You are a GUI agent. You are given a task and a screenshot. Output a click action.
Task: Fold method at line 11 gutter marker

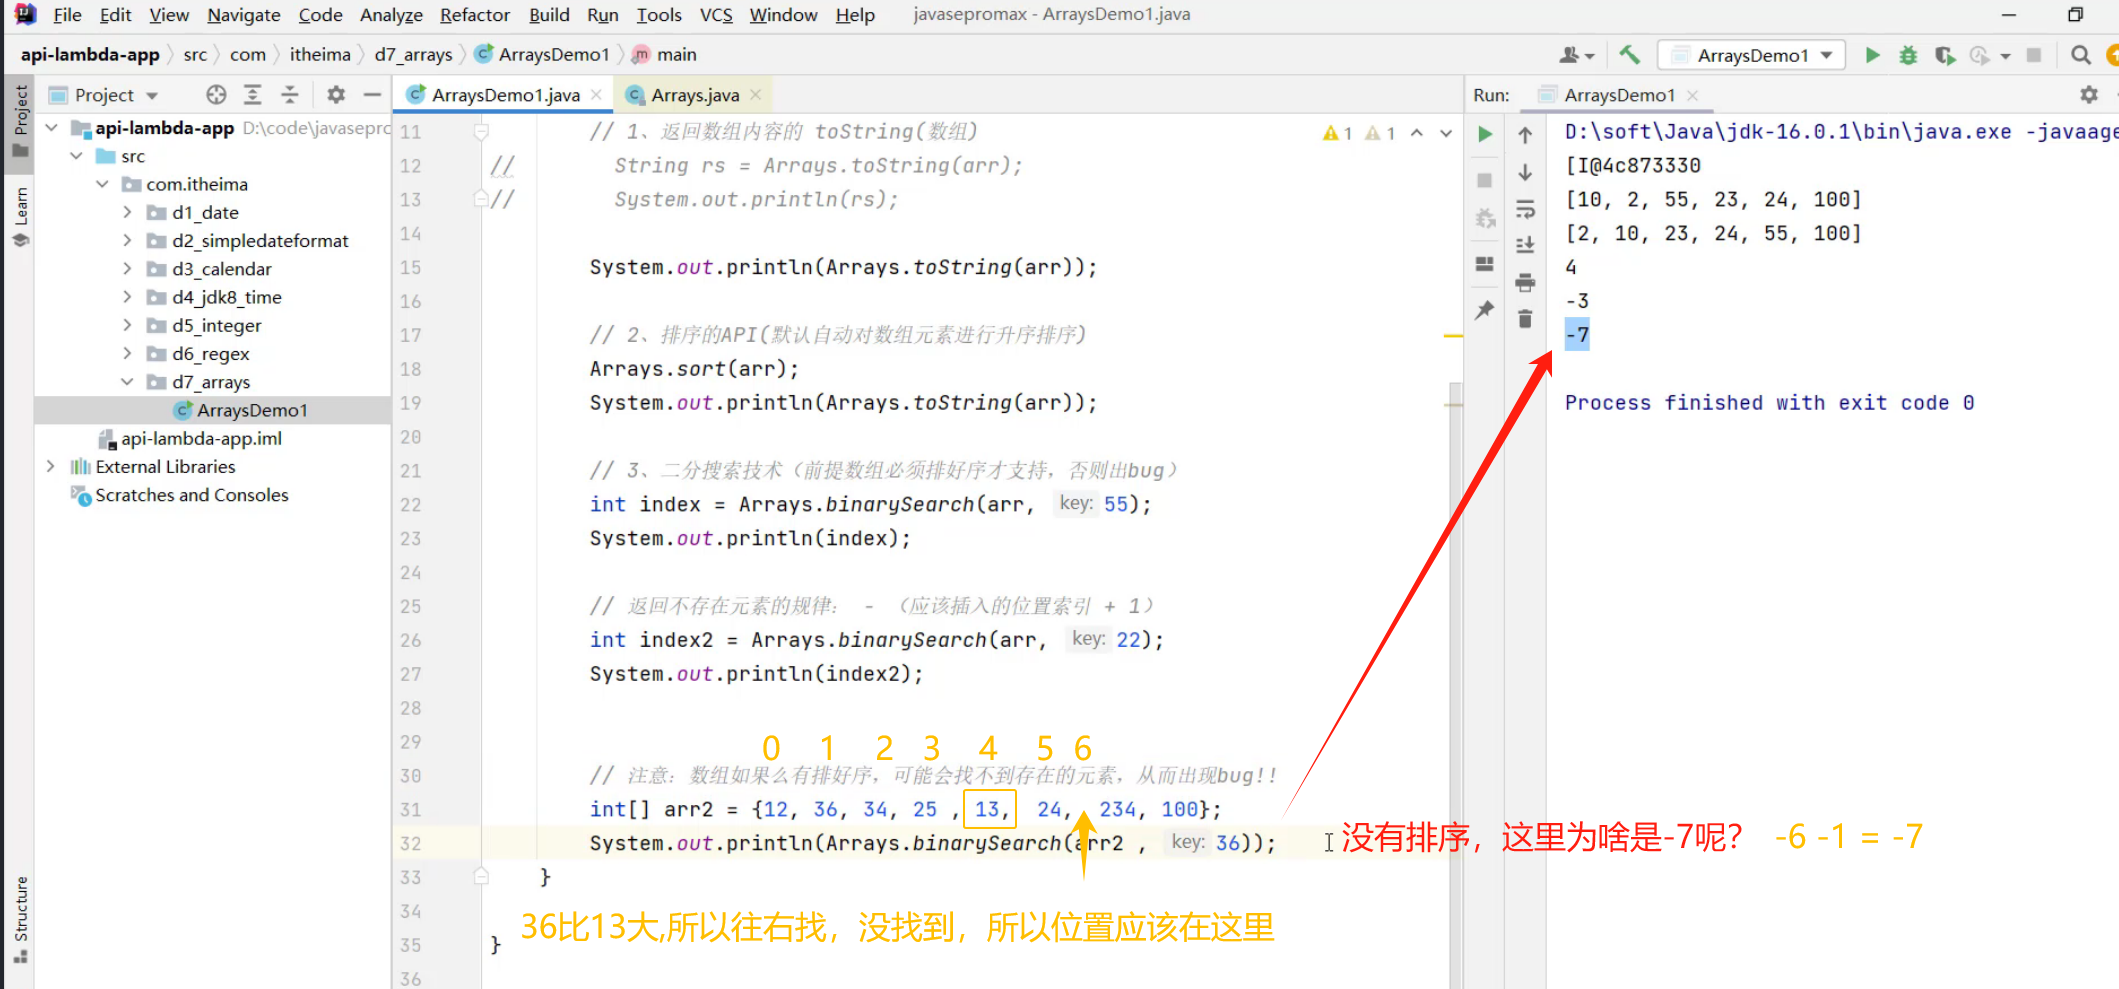click(x=481, y=132)
